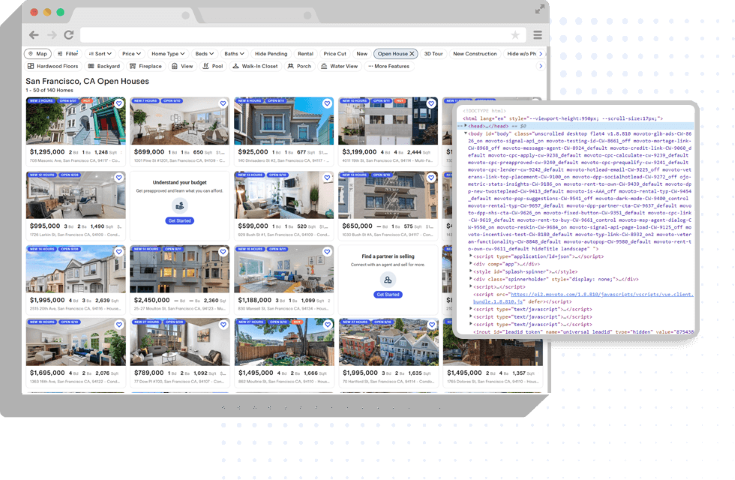Favorite the $3,199,000 listing heart

pos(431,104)
